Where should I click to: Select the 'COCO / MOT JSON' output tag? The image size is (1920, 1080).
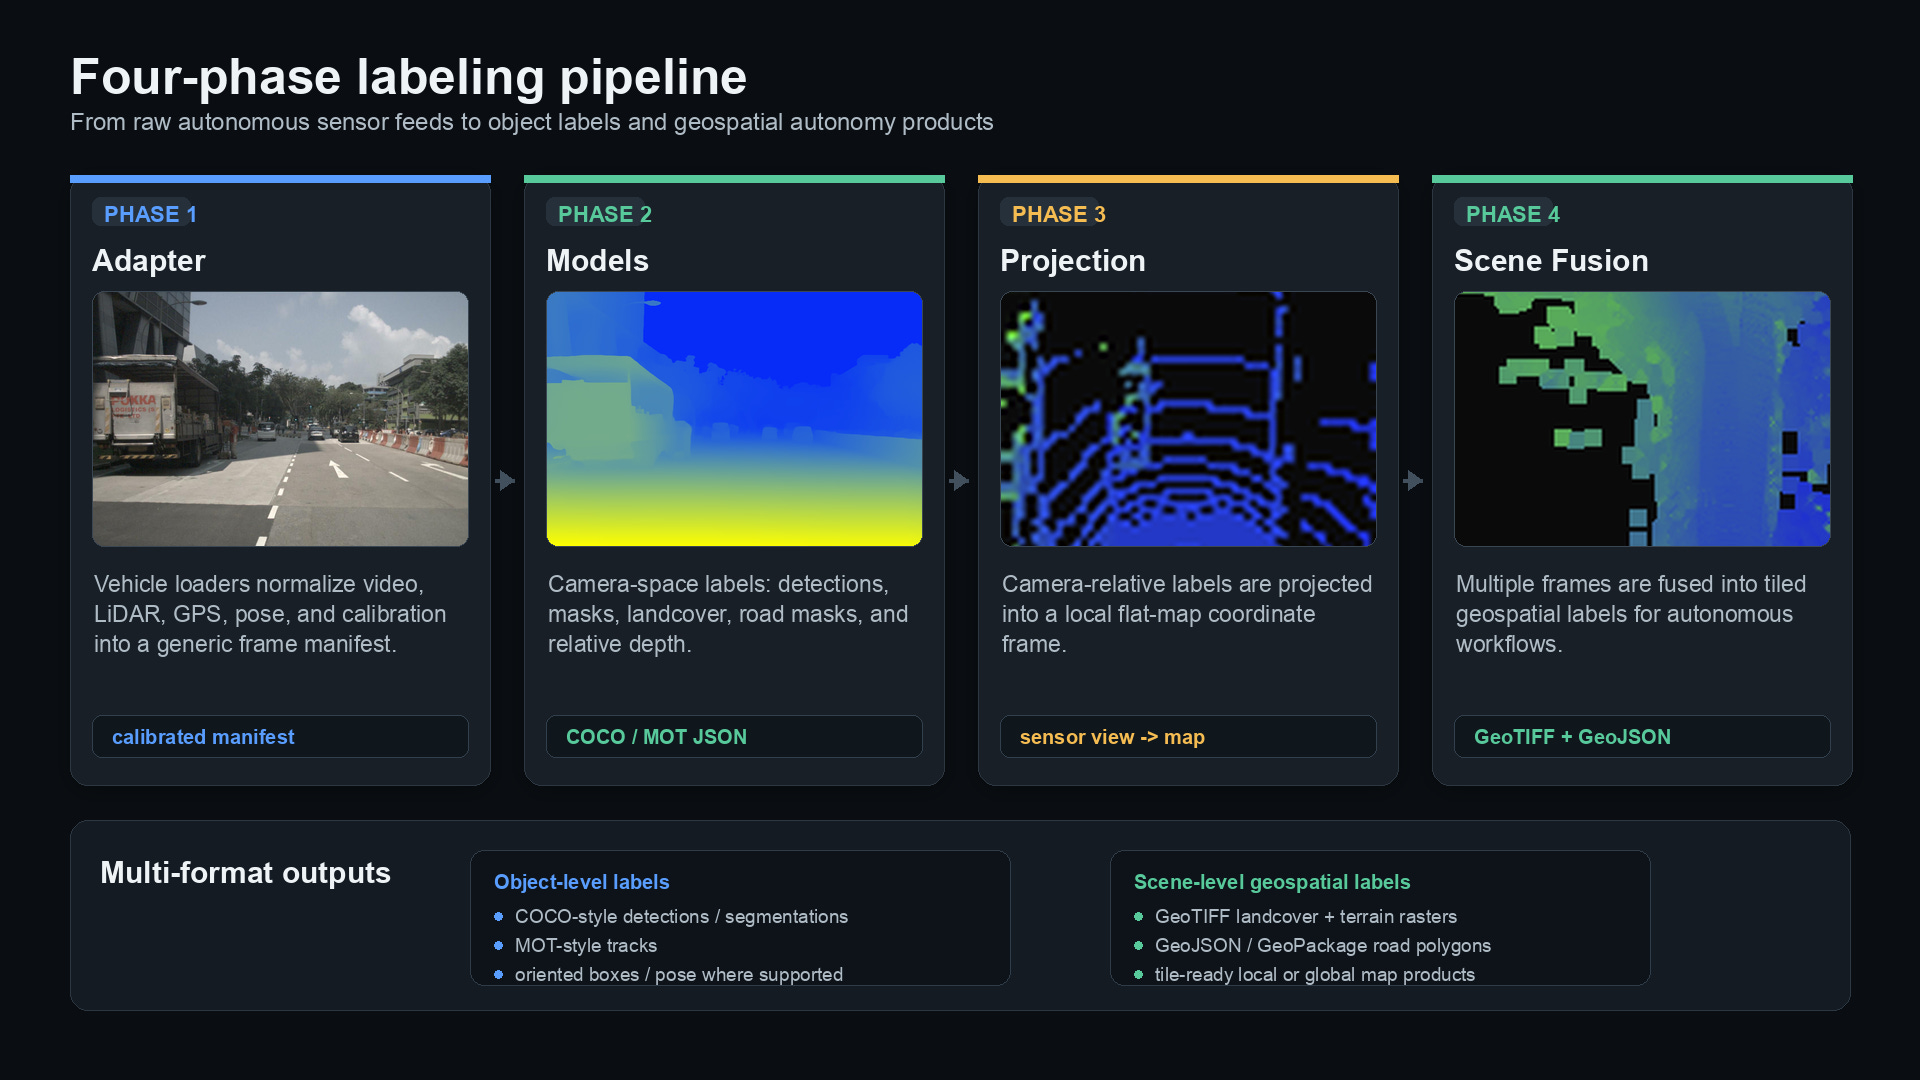734,737
